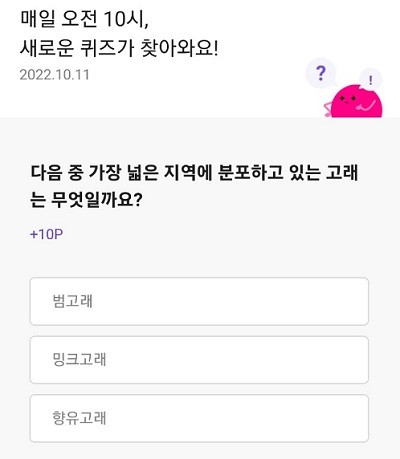The height and width of the screenshot is (459, 400).
Task: Click the purple question mark bubble
Action: tap(320, 73)
